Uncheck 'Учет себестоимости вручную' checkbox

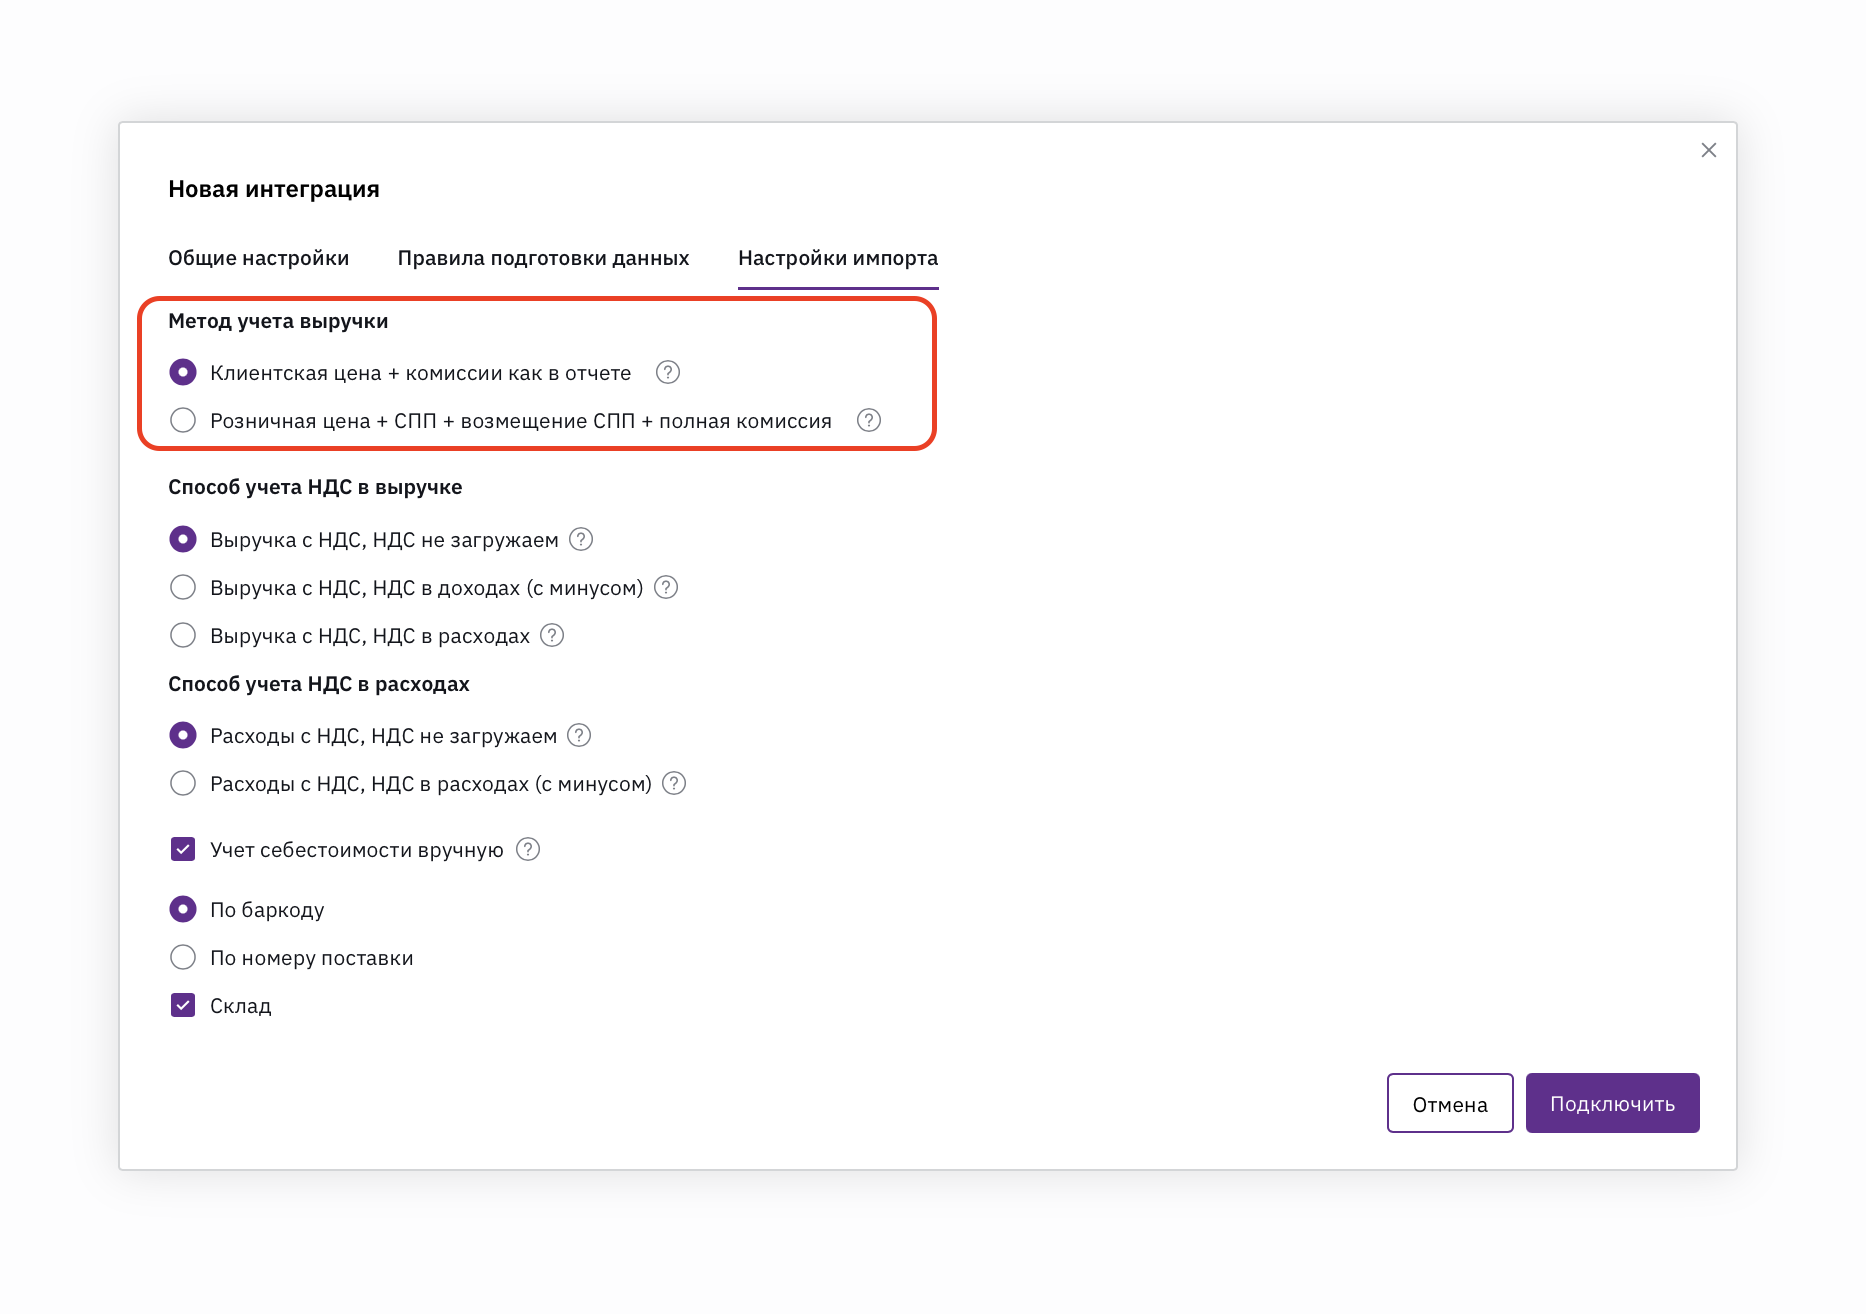coord(183,849)
